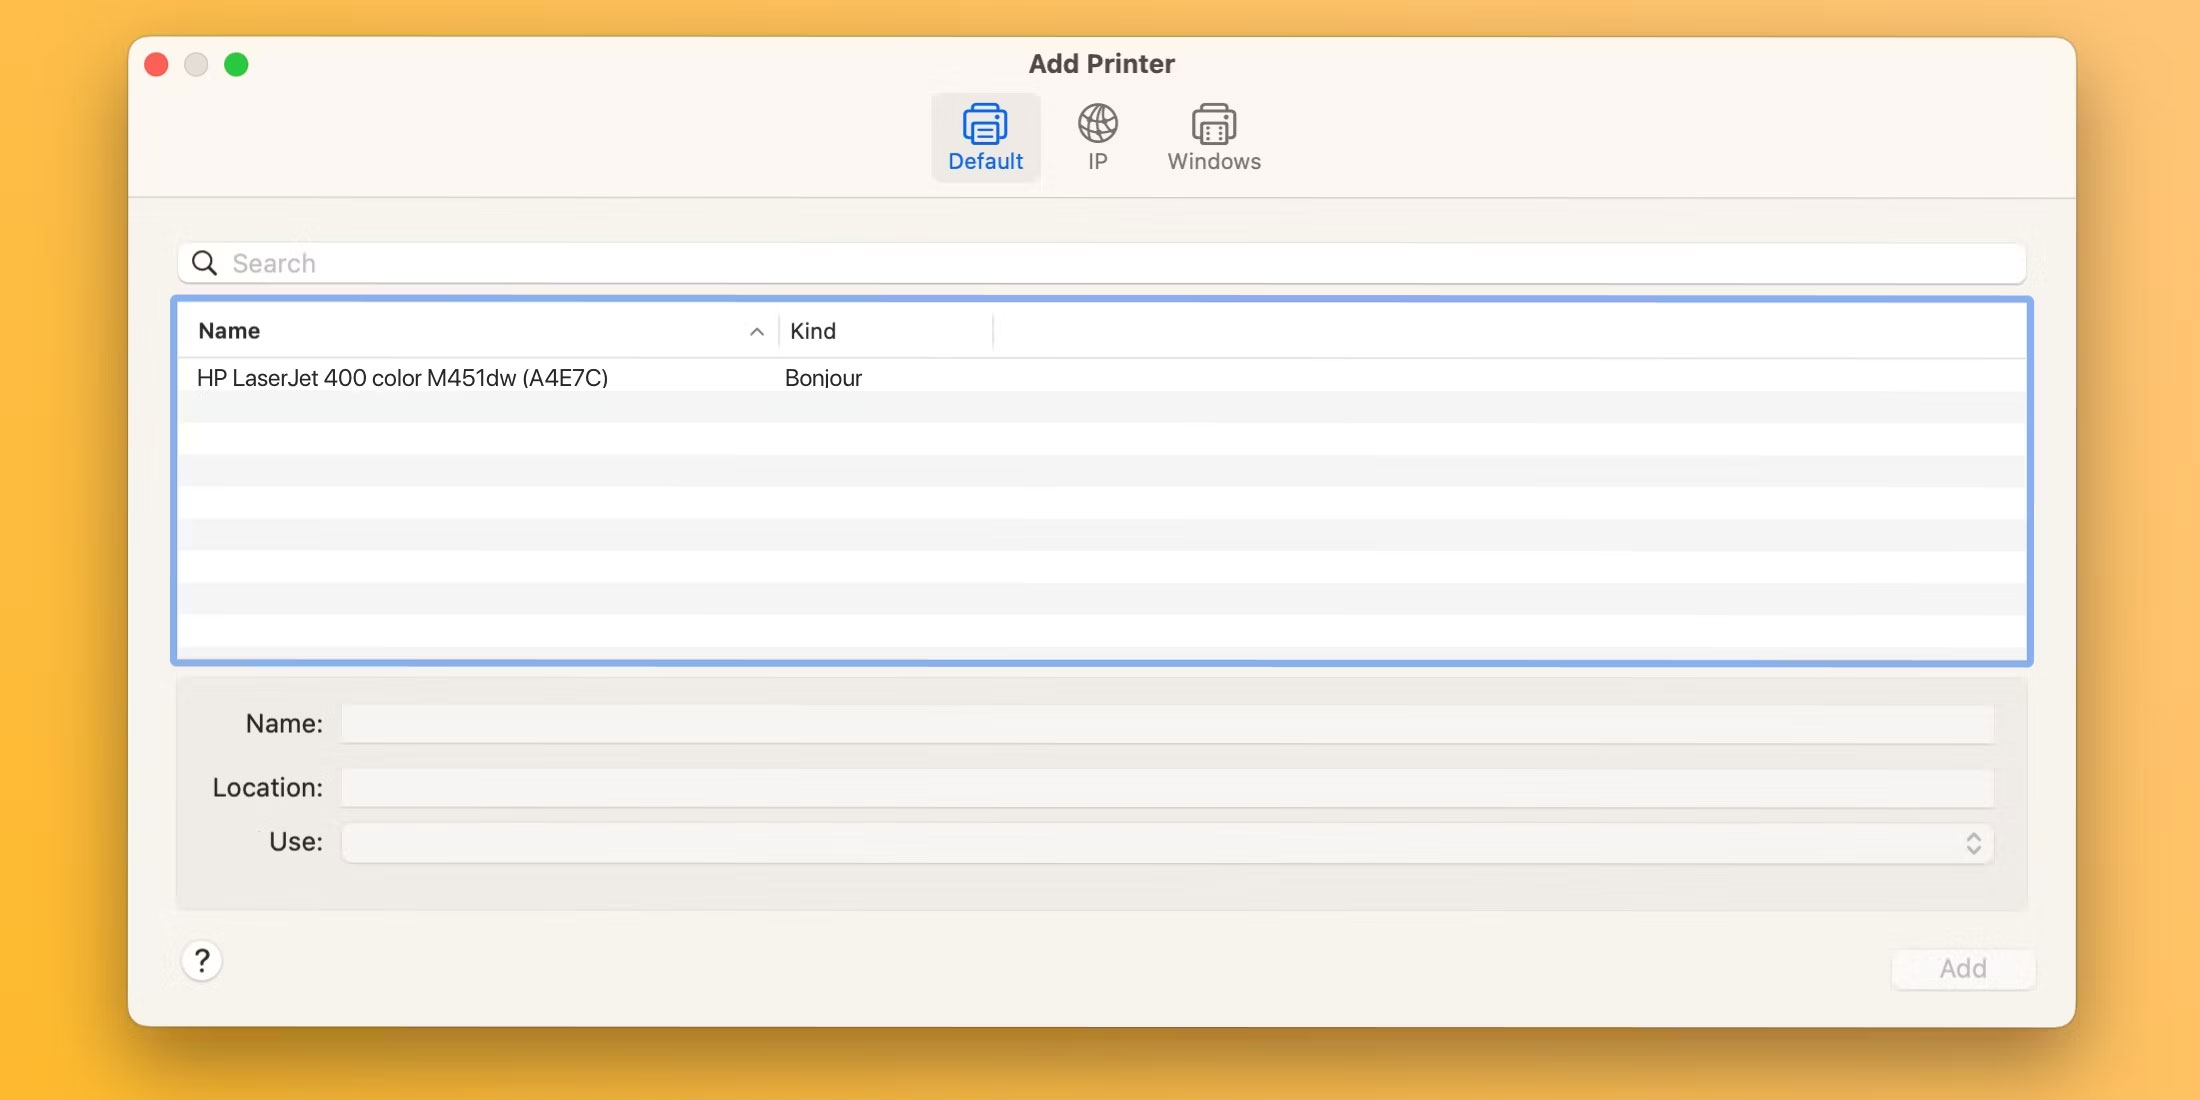Viewport: 2200px width, 1100px height.
Task: Click the search magnifier icon
Action: coord(204,262)
